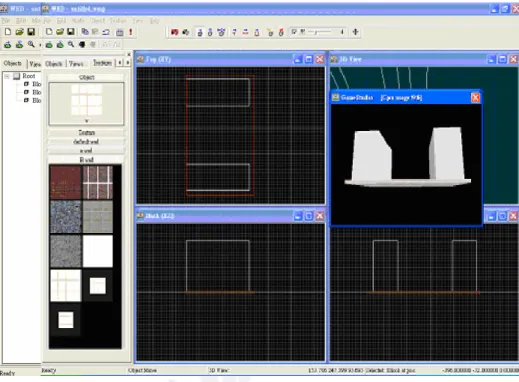519x382 pixels.
Task: Collapse the Root node in the object tree
Action: [7, 76]
